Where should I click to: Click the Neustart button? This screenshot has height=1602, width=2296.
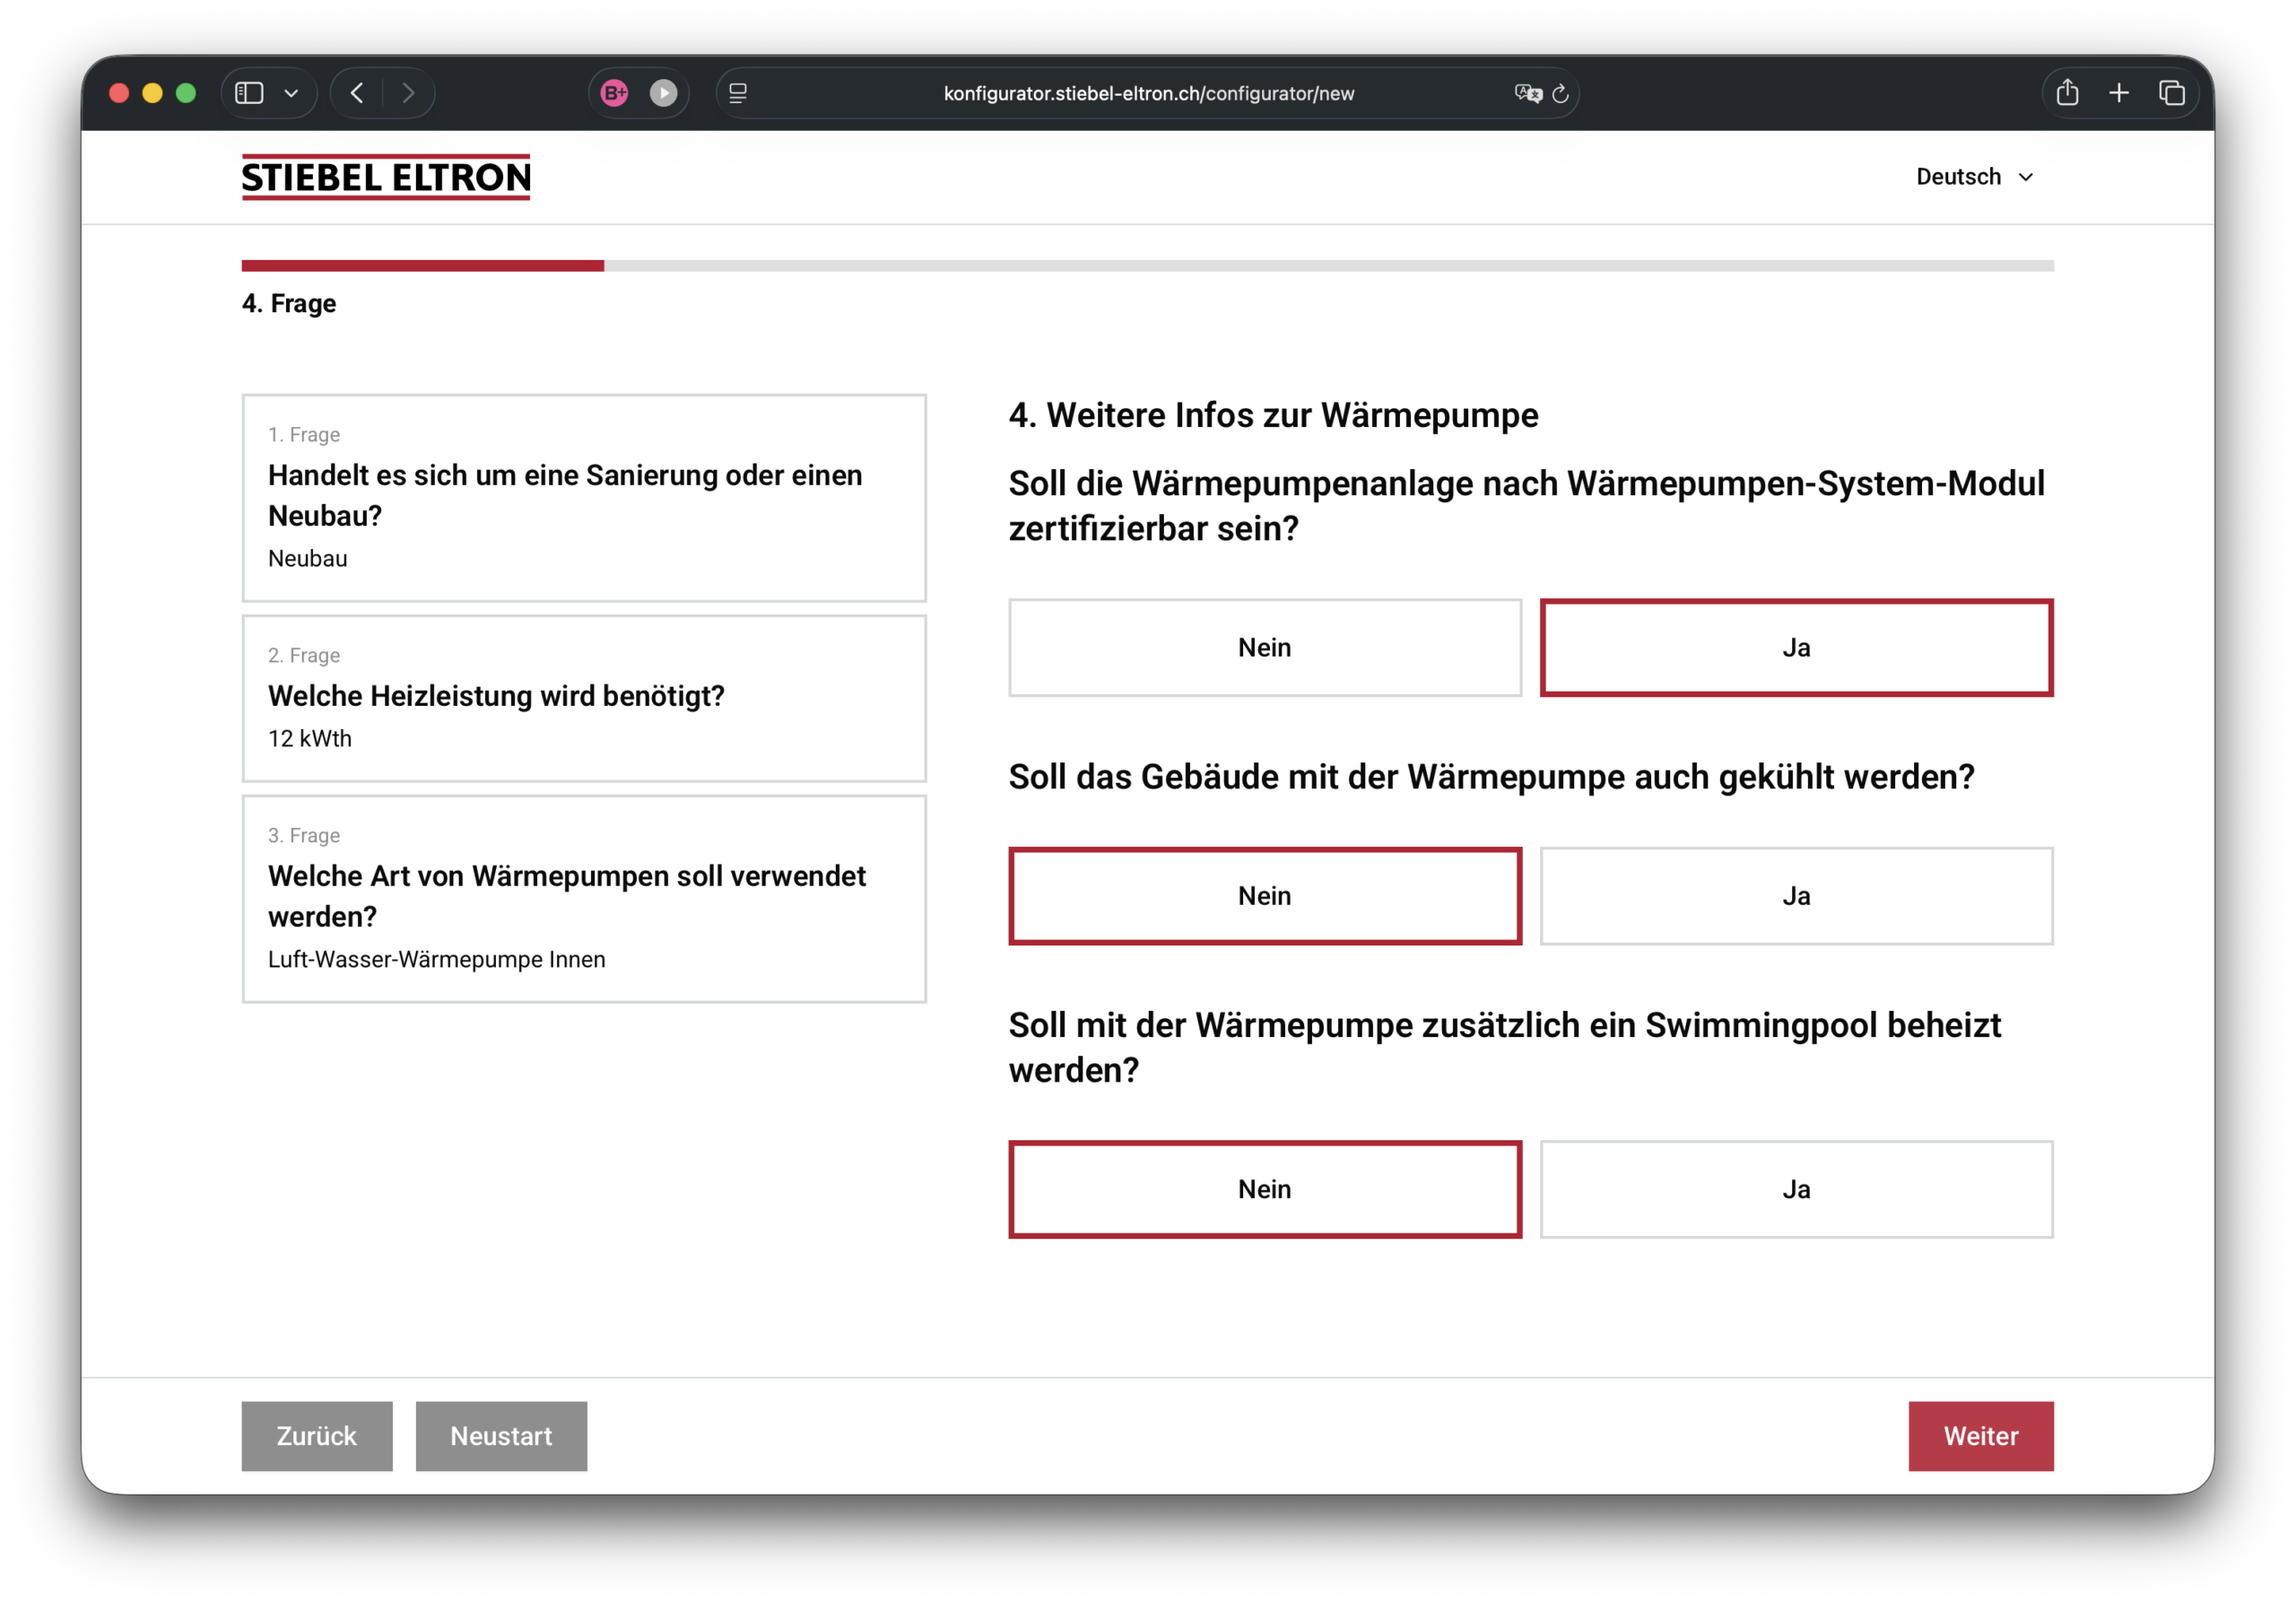501,1435
